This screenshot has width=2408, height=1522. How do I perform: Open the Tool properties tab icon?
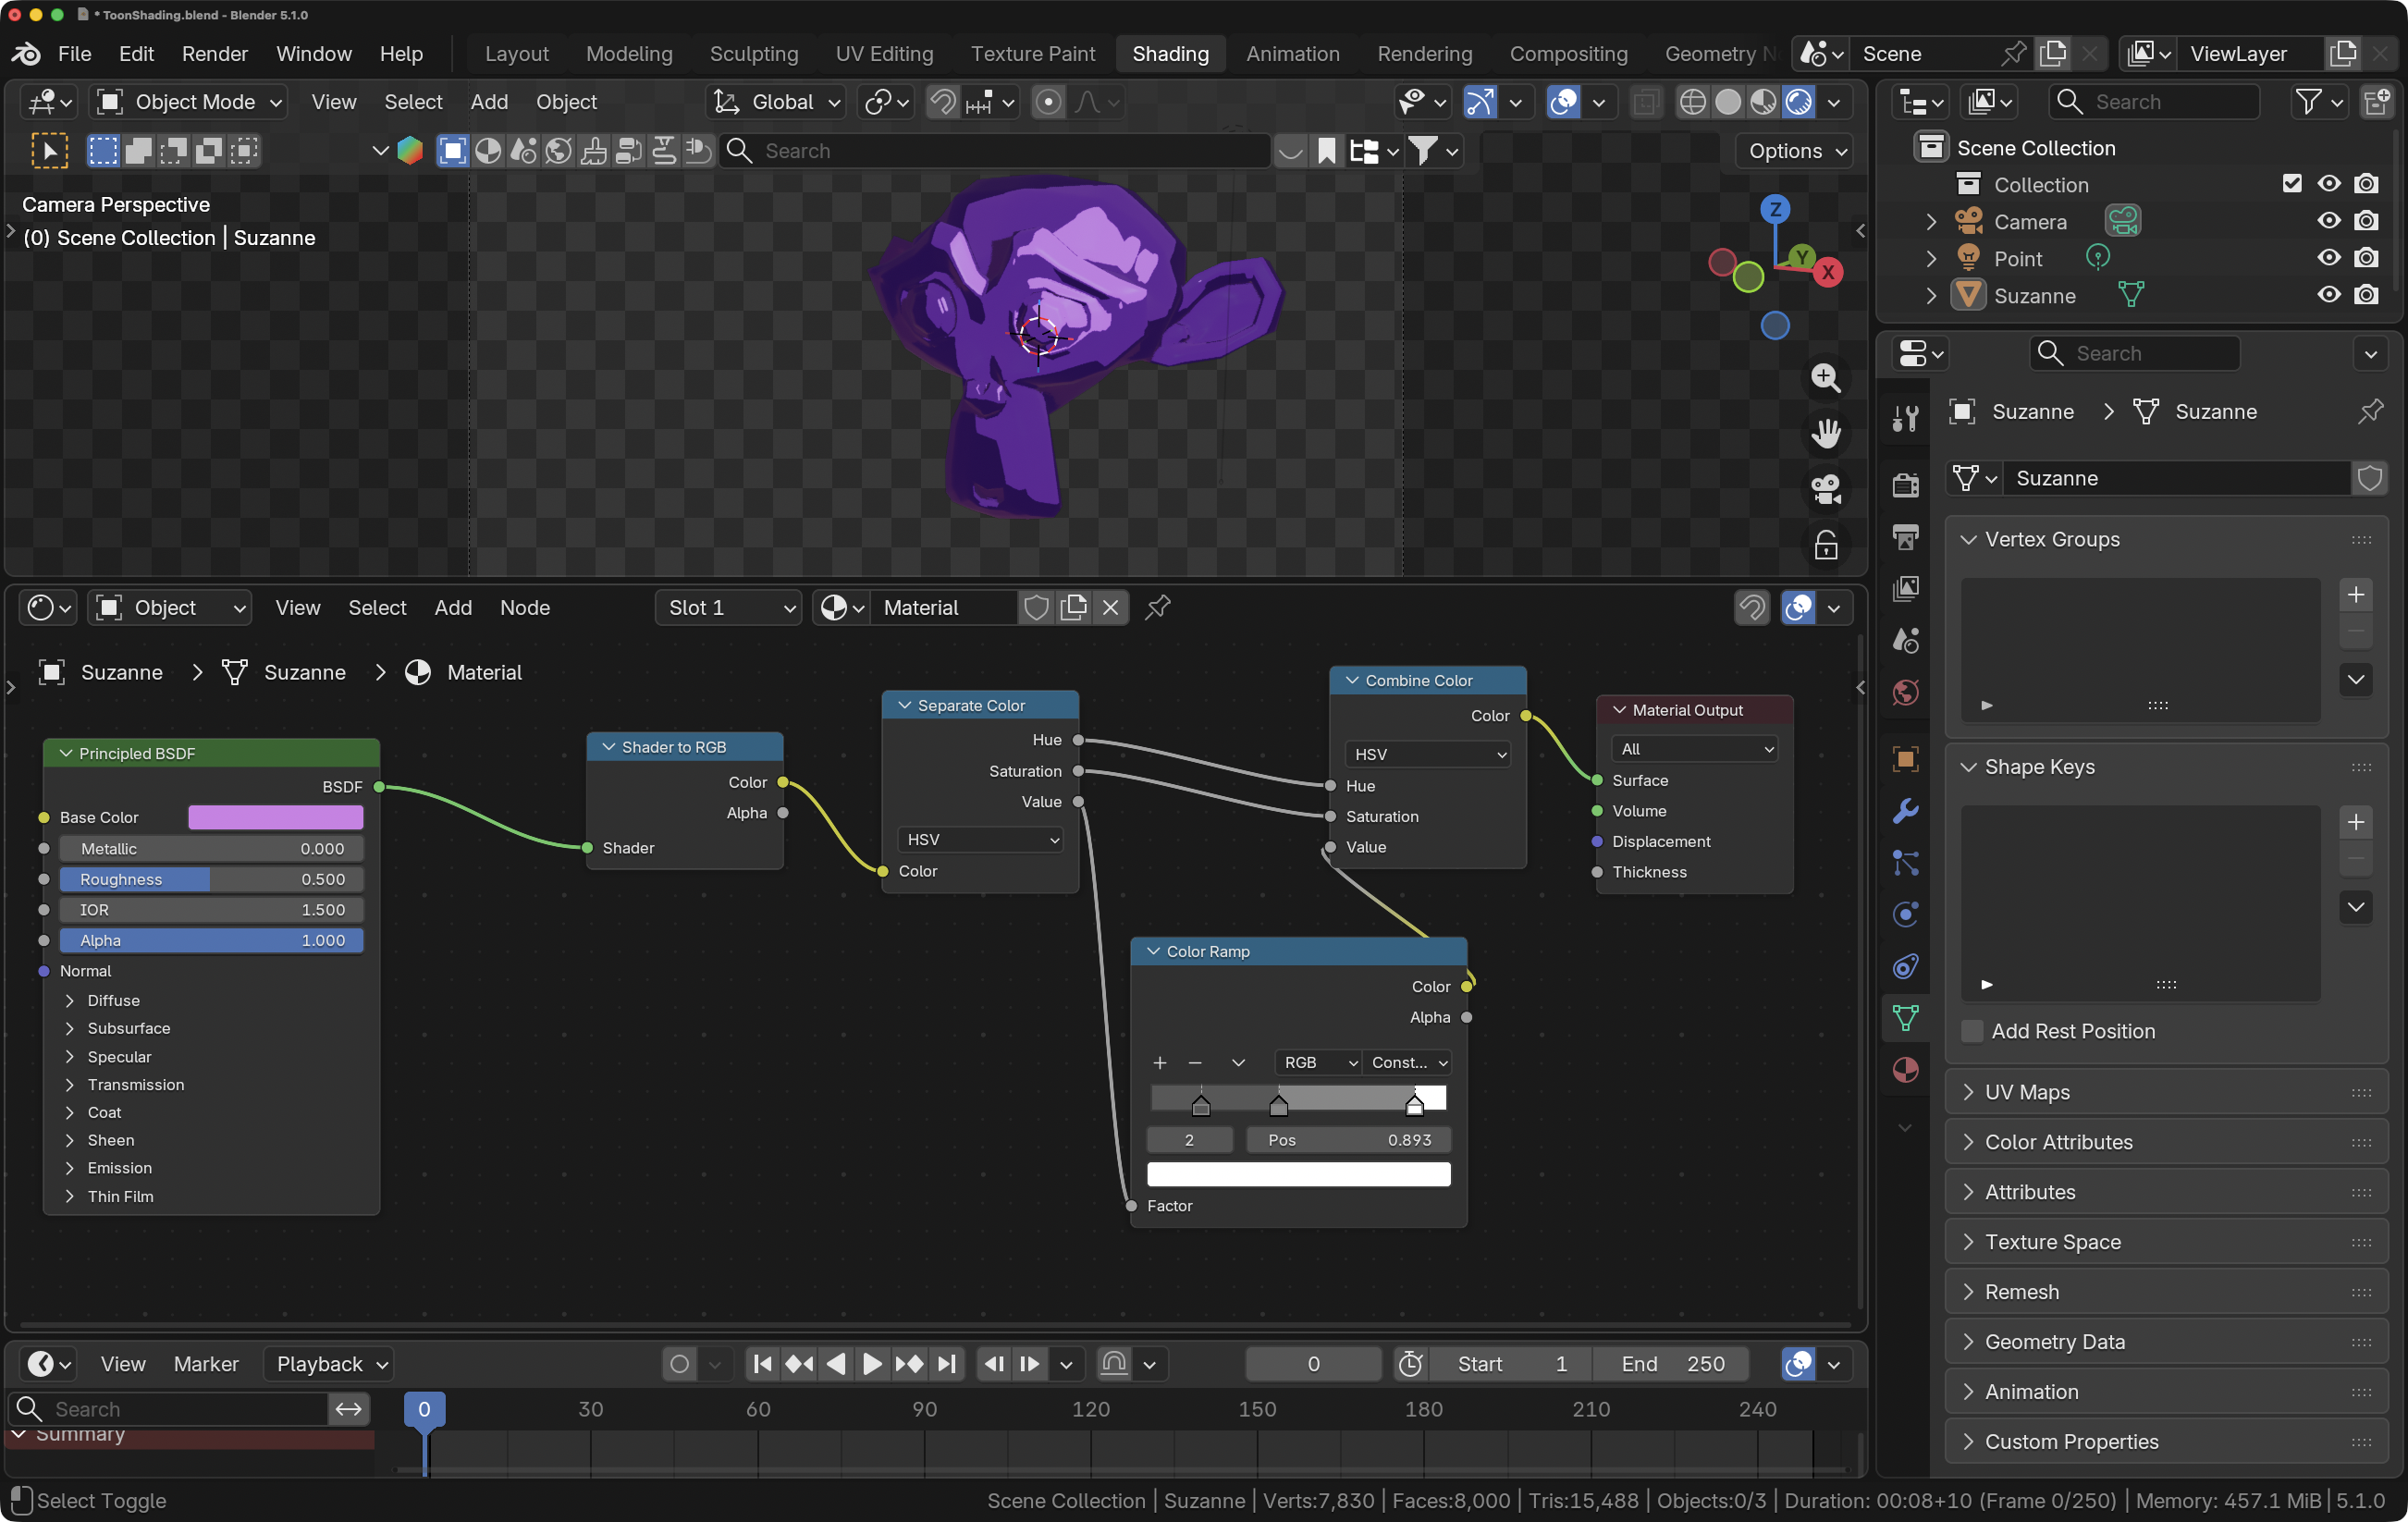click(1905, 418)
